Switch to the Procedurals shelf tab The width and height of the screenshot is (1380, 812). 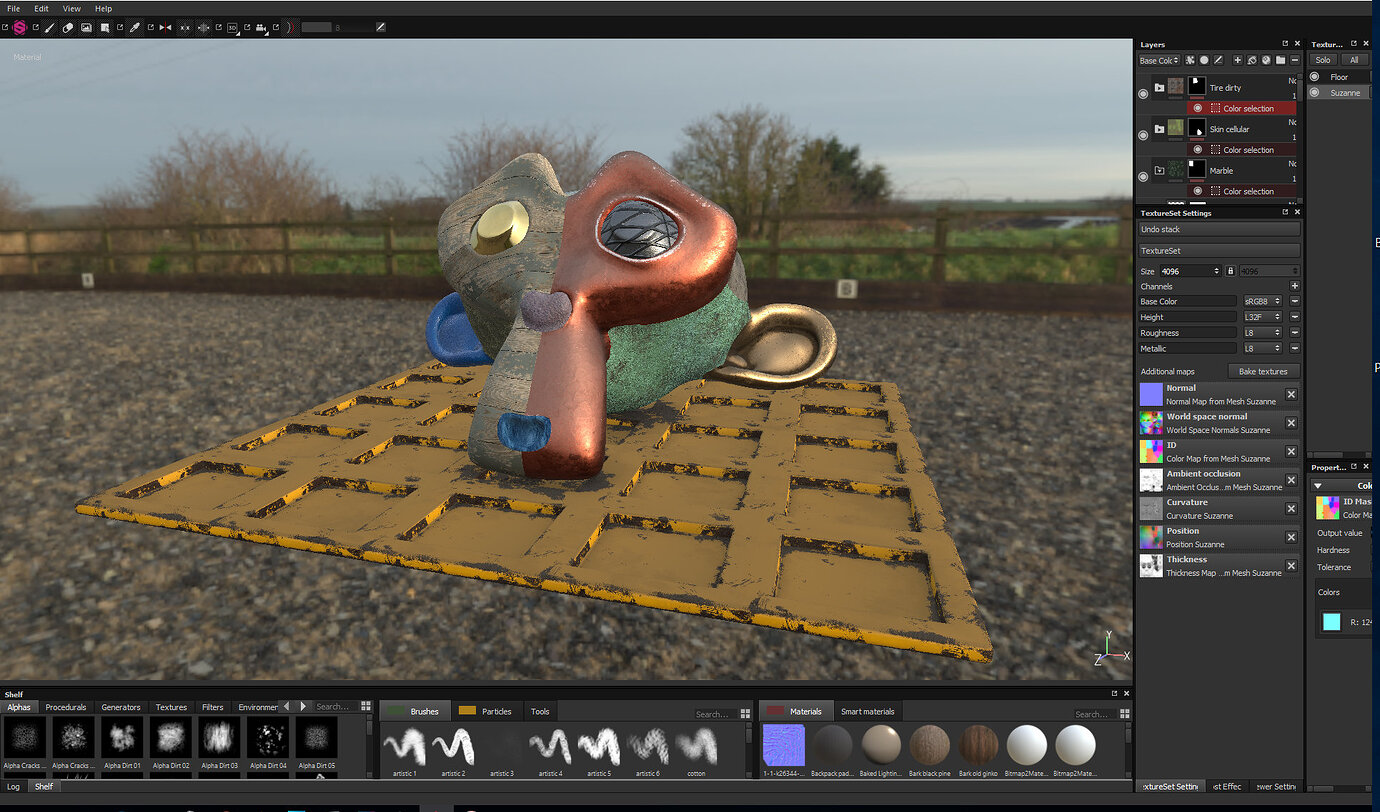(x=66, y=707)
